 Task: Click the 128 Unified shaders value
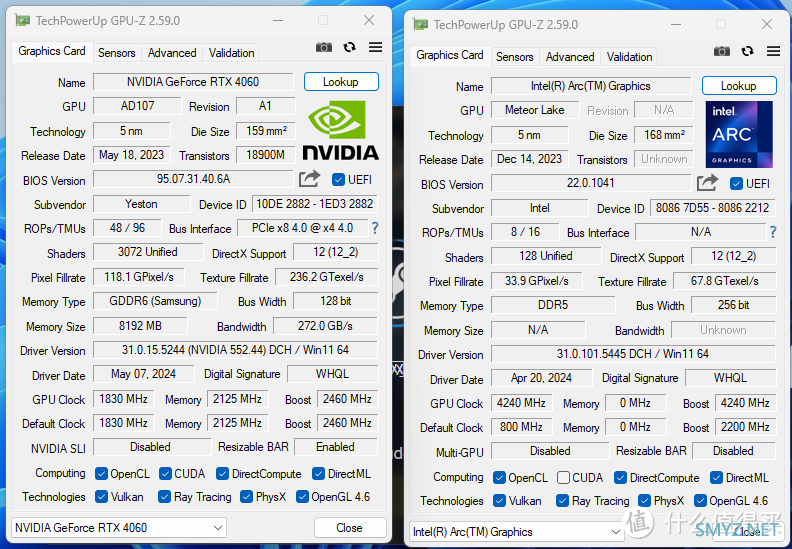pyautogui.click(x=546, y=256)
